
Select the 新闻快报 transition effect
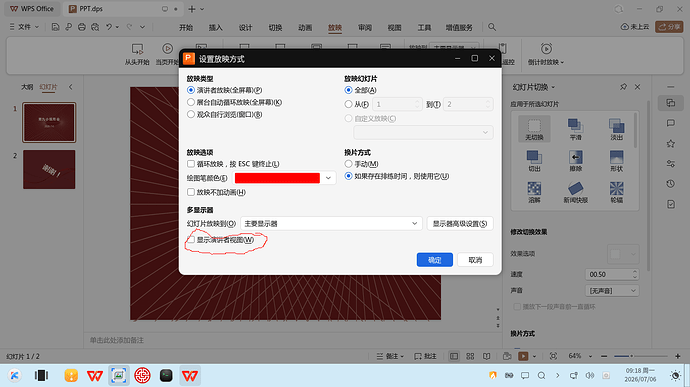(x=576, y=192)
